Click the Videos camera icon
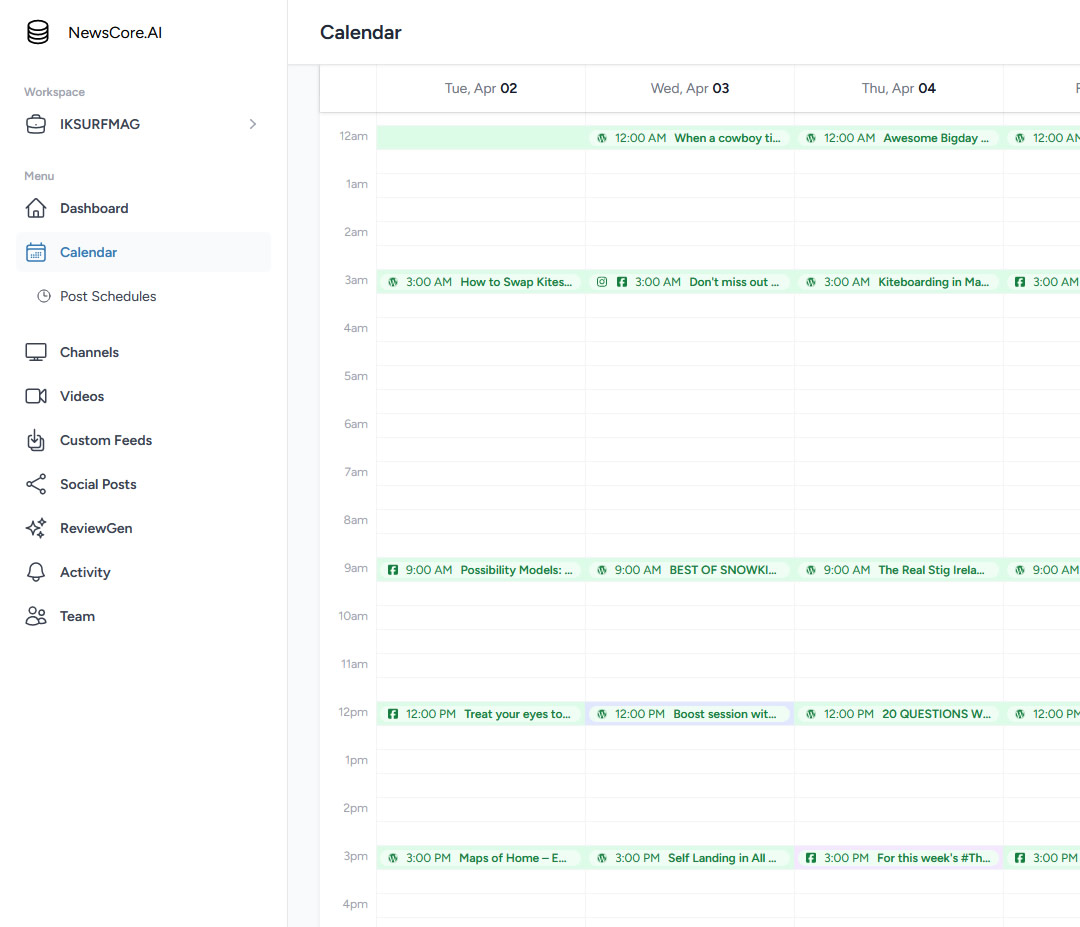 36,396
